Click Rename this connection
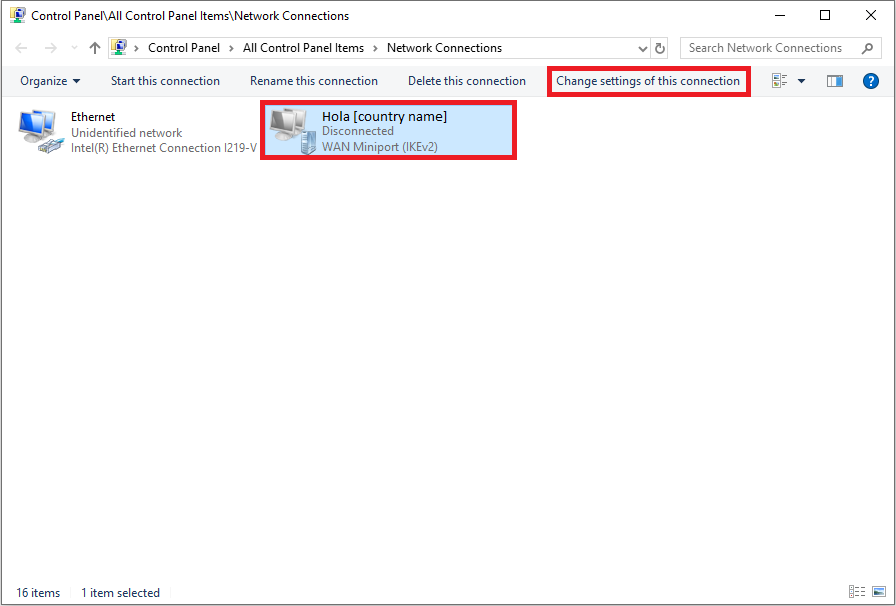This screenshot has height=606, width=896. click(x=314, y=81)
